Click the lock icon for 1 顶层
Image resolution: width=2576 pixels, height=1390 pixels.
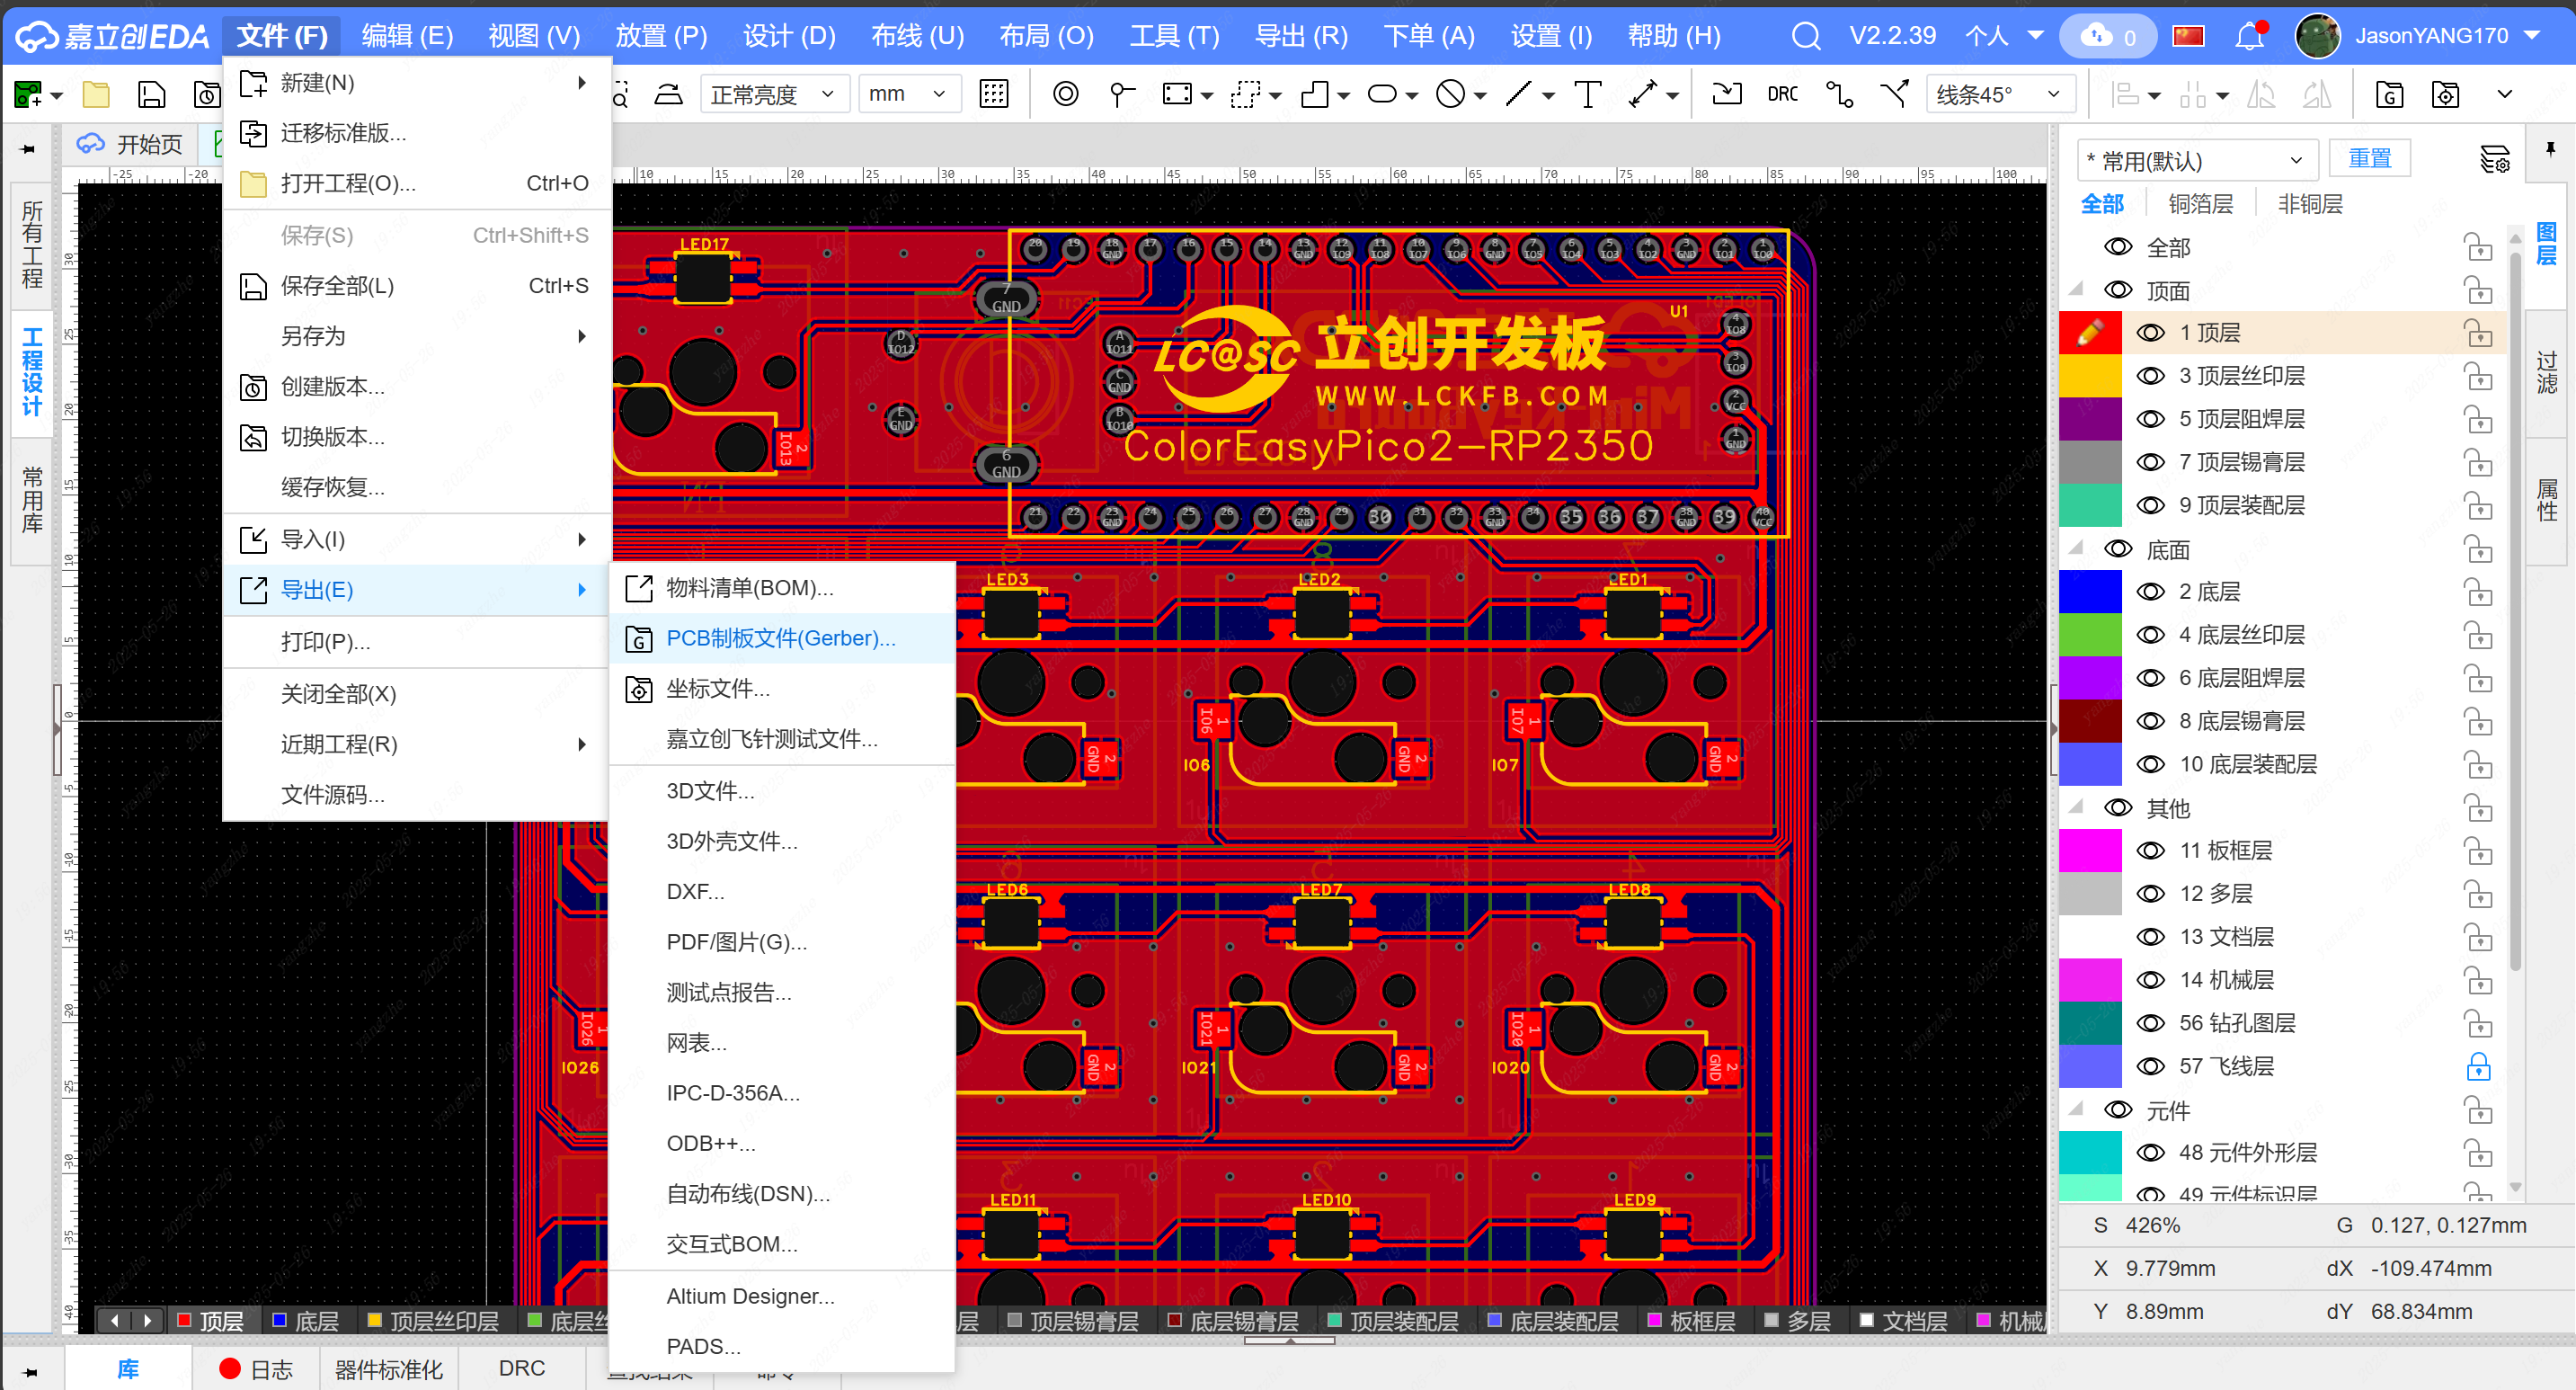point(2477,332)
